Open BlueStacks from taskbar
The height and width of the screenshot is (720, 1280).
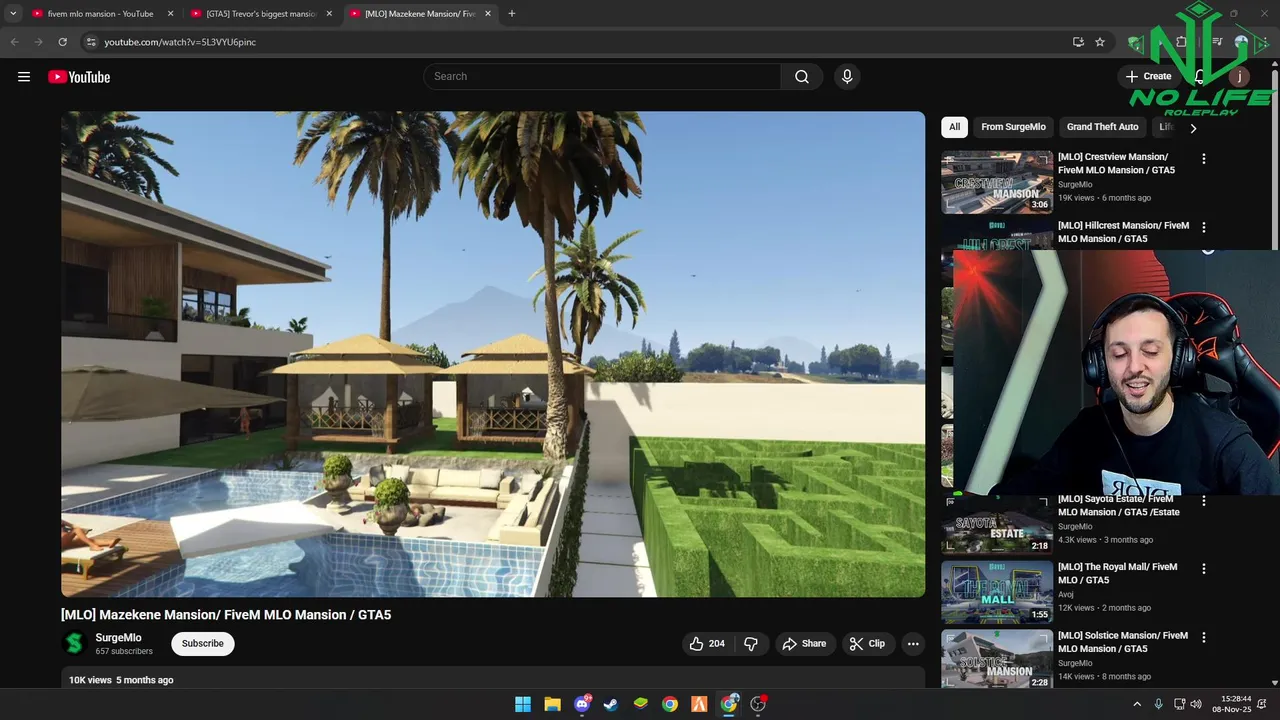[641, 704]
